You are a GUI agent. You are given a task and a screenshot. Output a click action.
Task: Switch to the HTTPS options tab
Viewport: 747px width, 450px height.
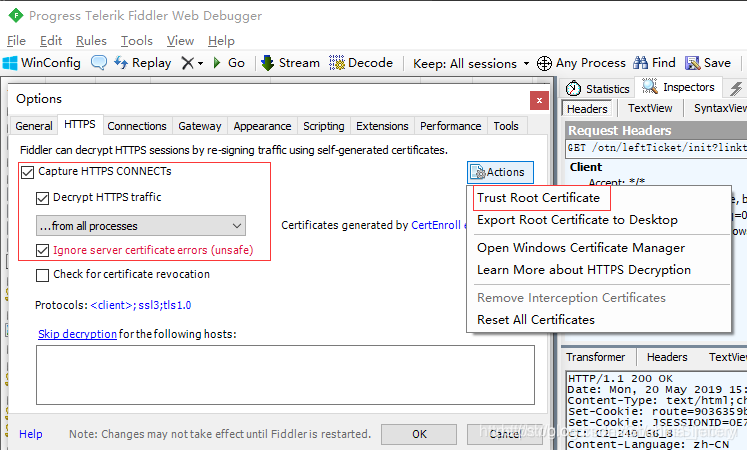point(80,124)
